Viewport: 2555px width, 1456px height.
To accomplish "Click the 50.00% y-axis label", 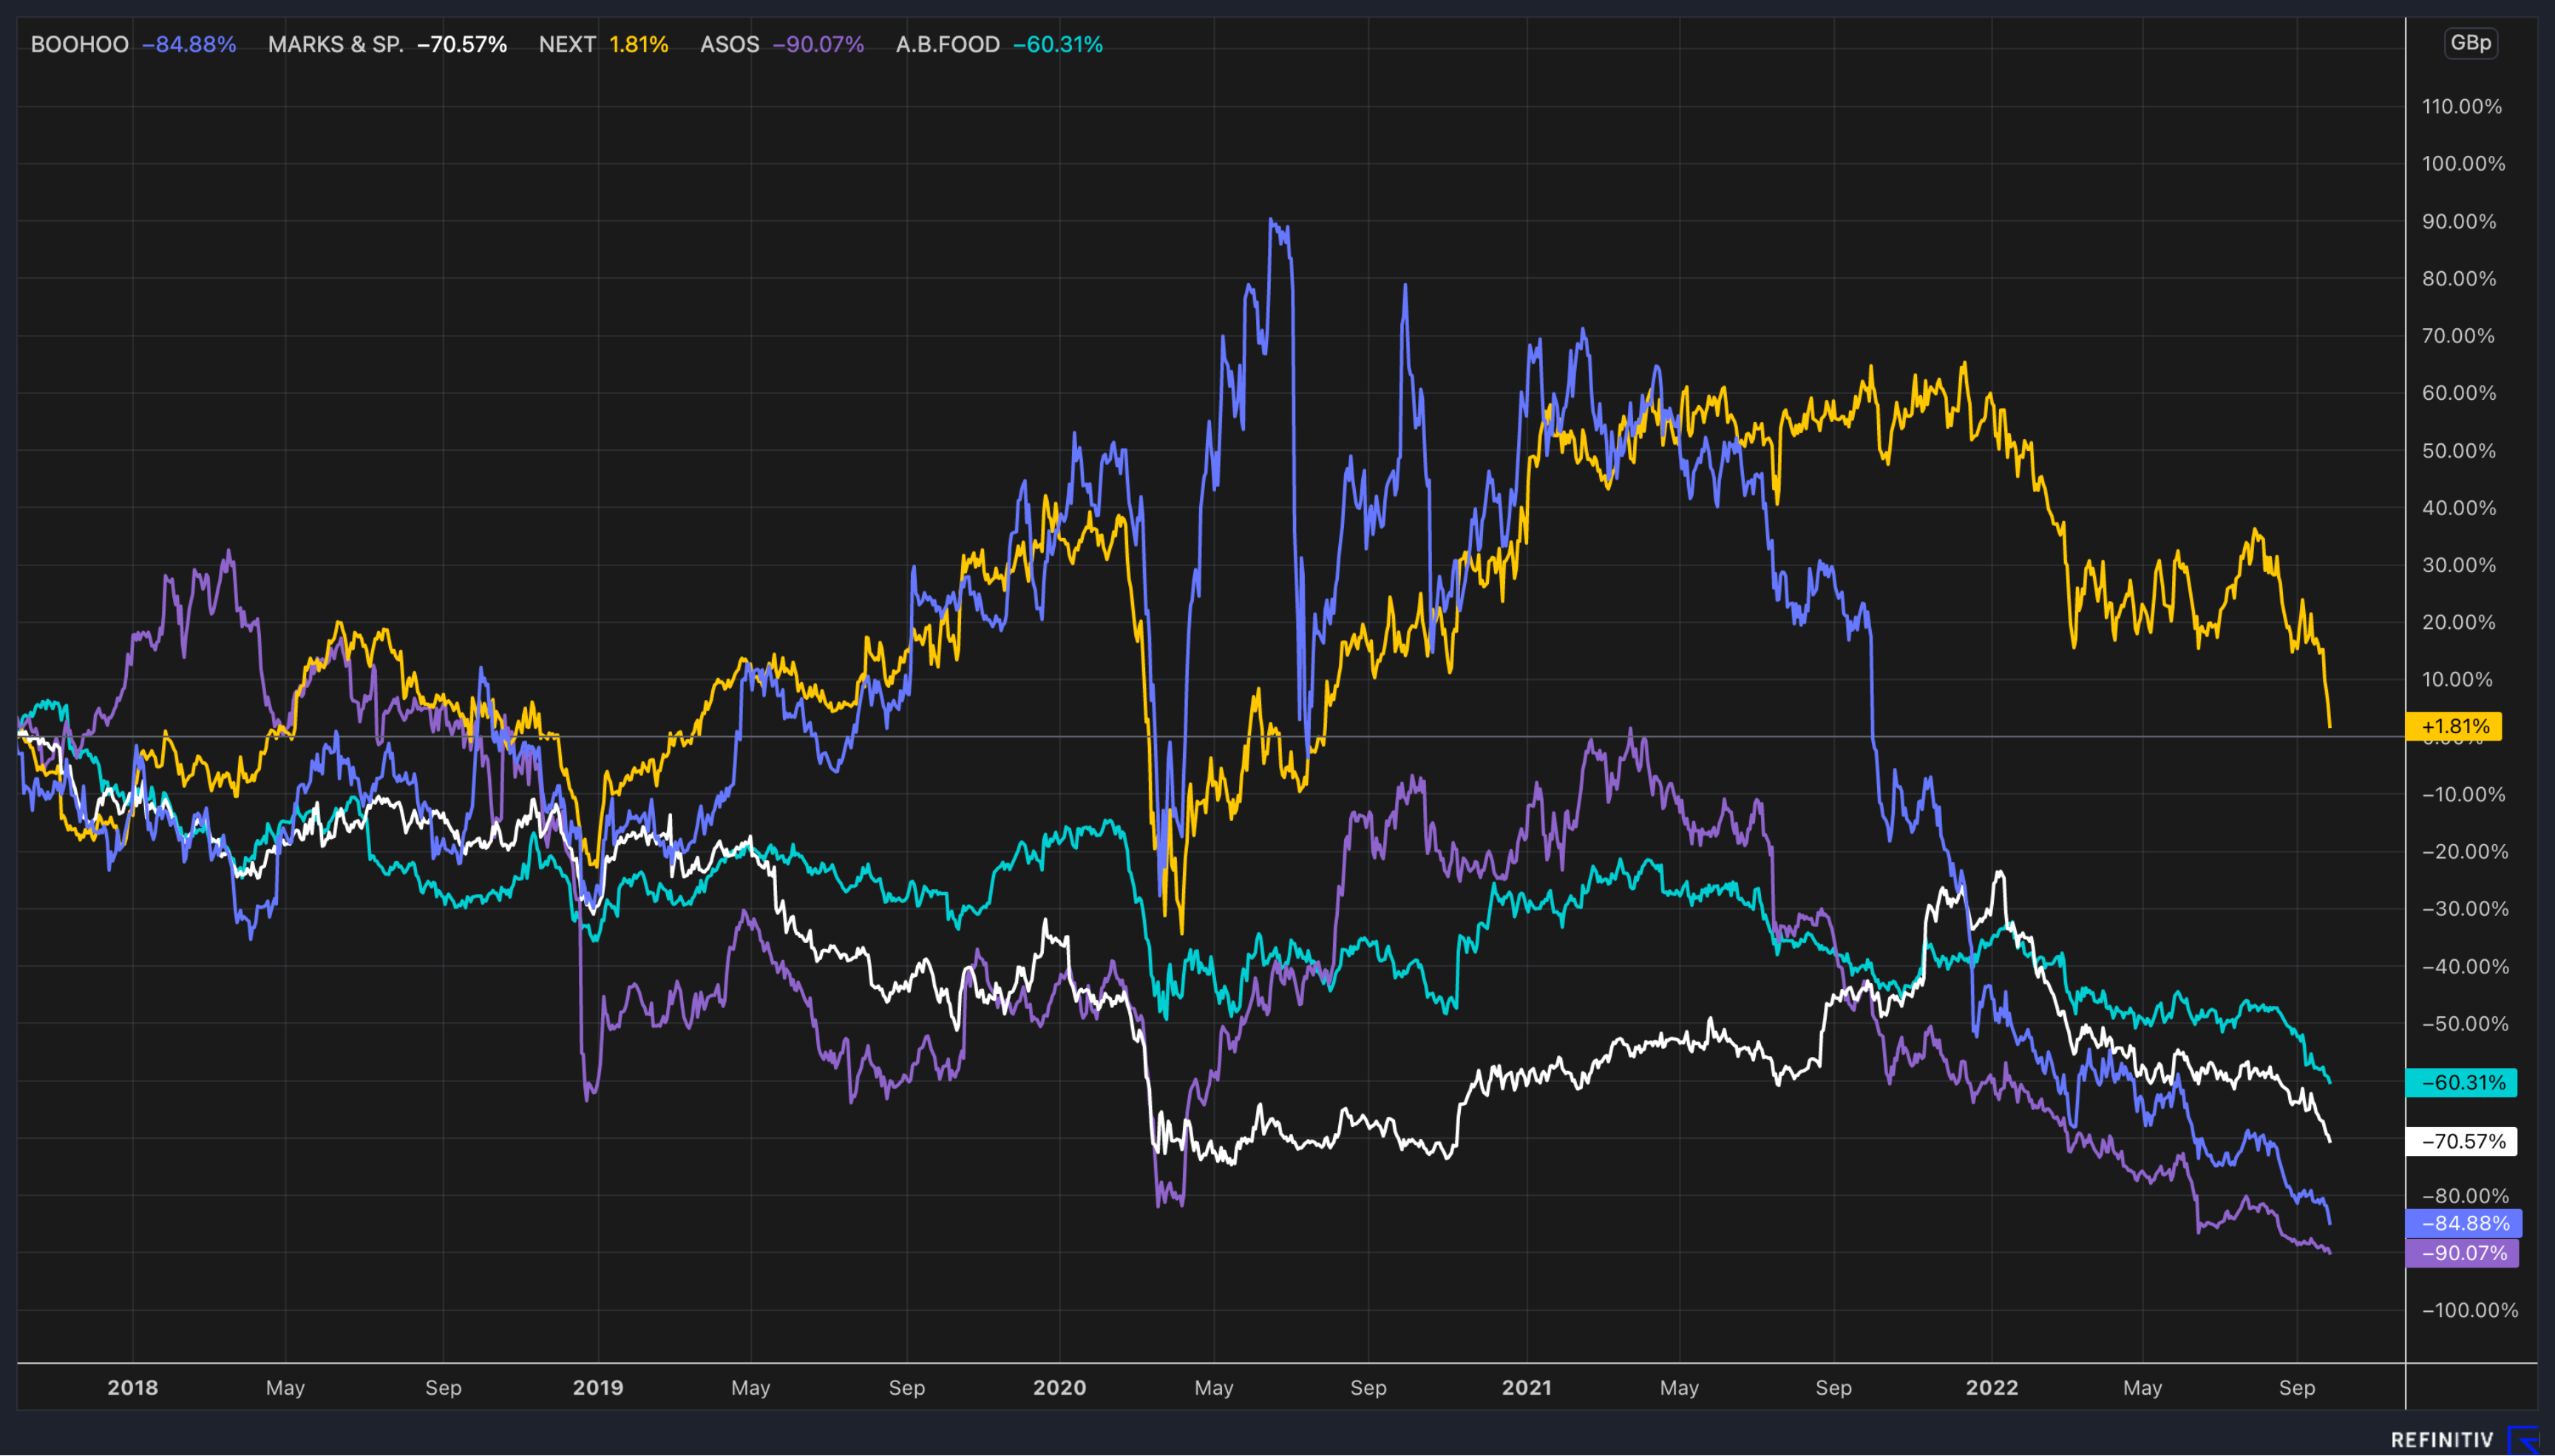I will click(x=2459, y=451).
